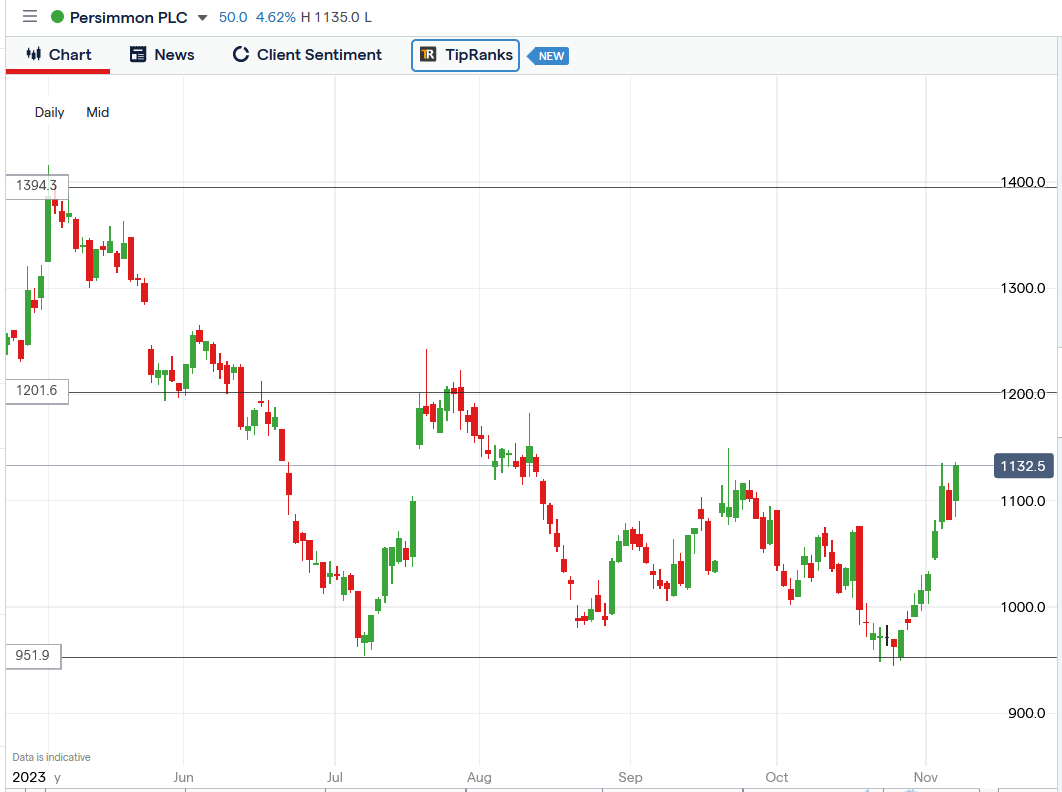Open the News tab
The image size is (1062, 792).
(162, 55)
